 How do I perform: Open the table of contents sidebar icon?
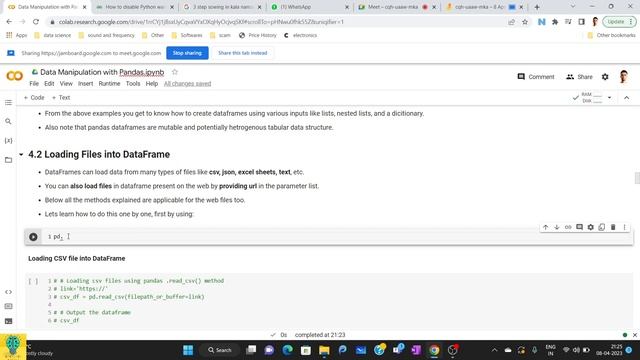8,102
